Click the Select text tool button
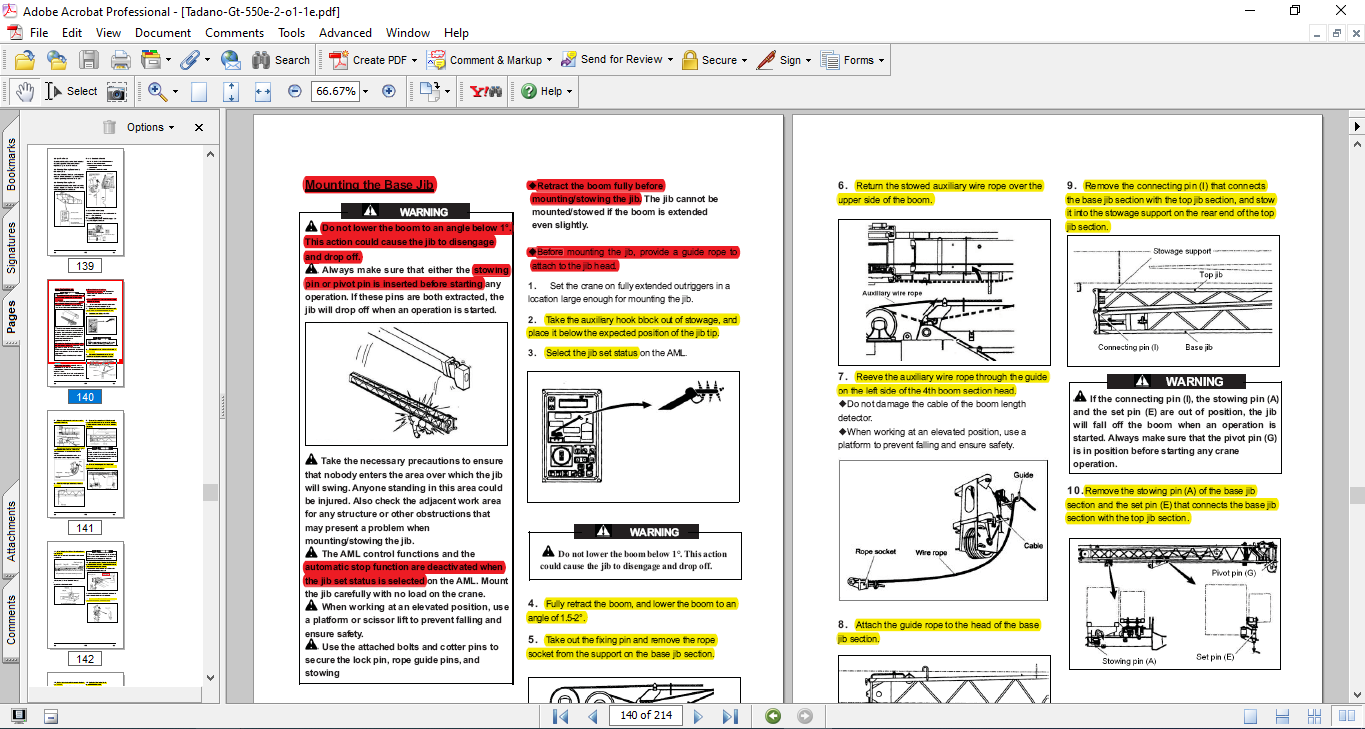This screenshot has height=729, width=1365. [x=71, y=91]
